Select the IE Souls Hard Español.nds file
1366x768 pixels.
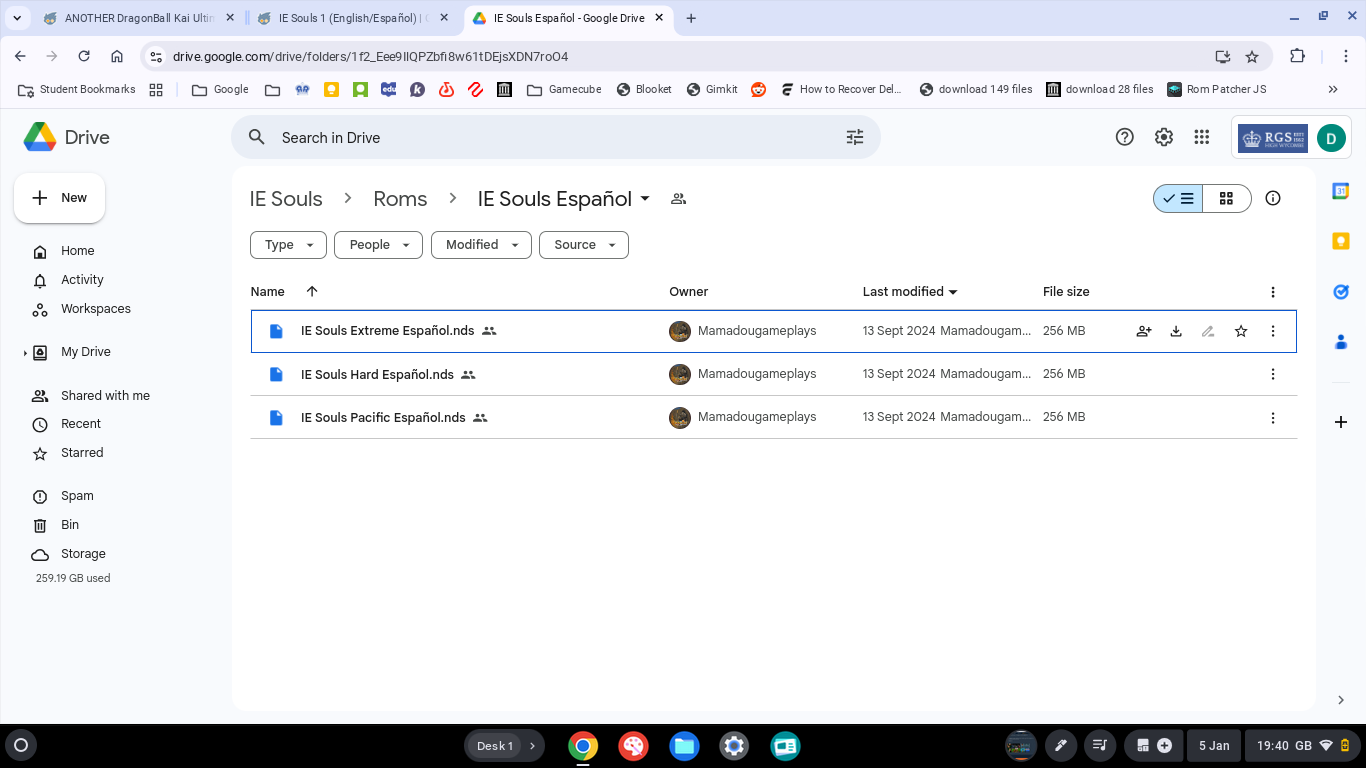pyautogui.click(x=774, y=374)
